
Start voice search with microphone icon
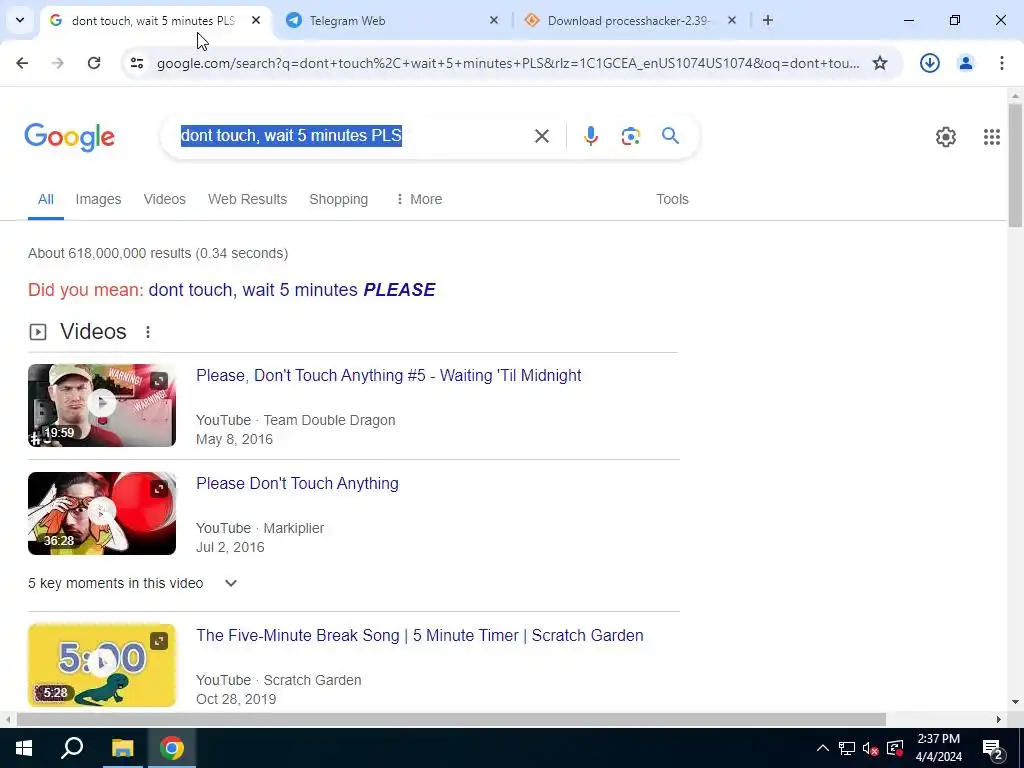coord(590,136)
